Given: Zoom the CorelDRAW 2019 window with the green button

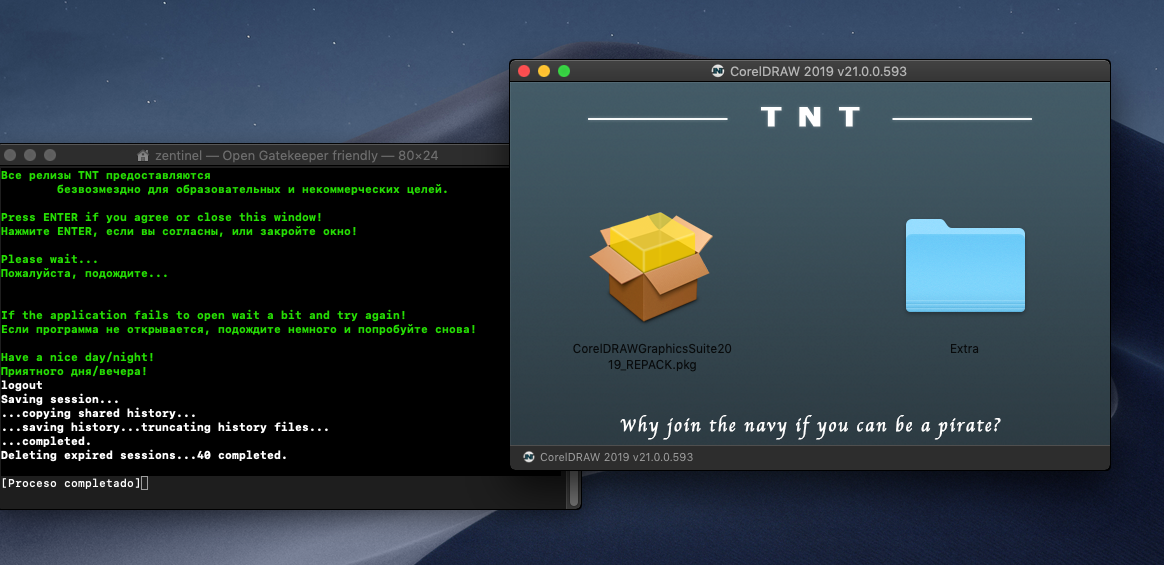Looking at the screenshot, I should coord(564,71).
